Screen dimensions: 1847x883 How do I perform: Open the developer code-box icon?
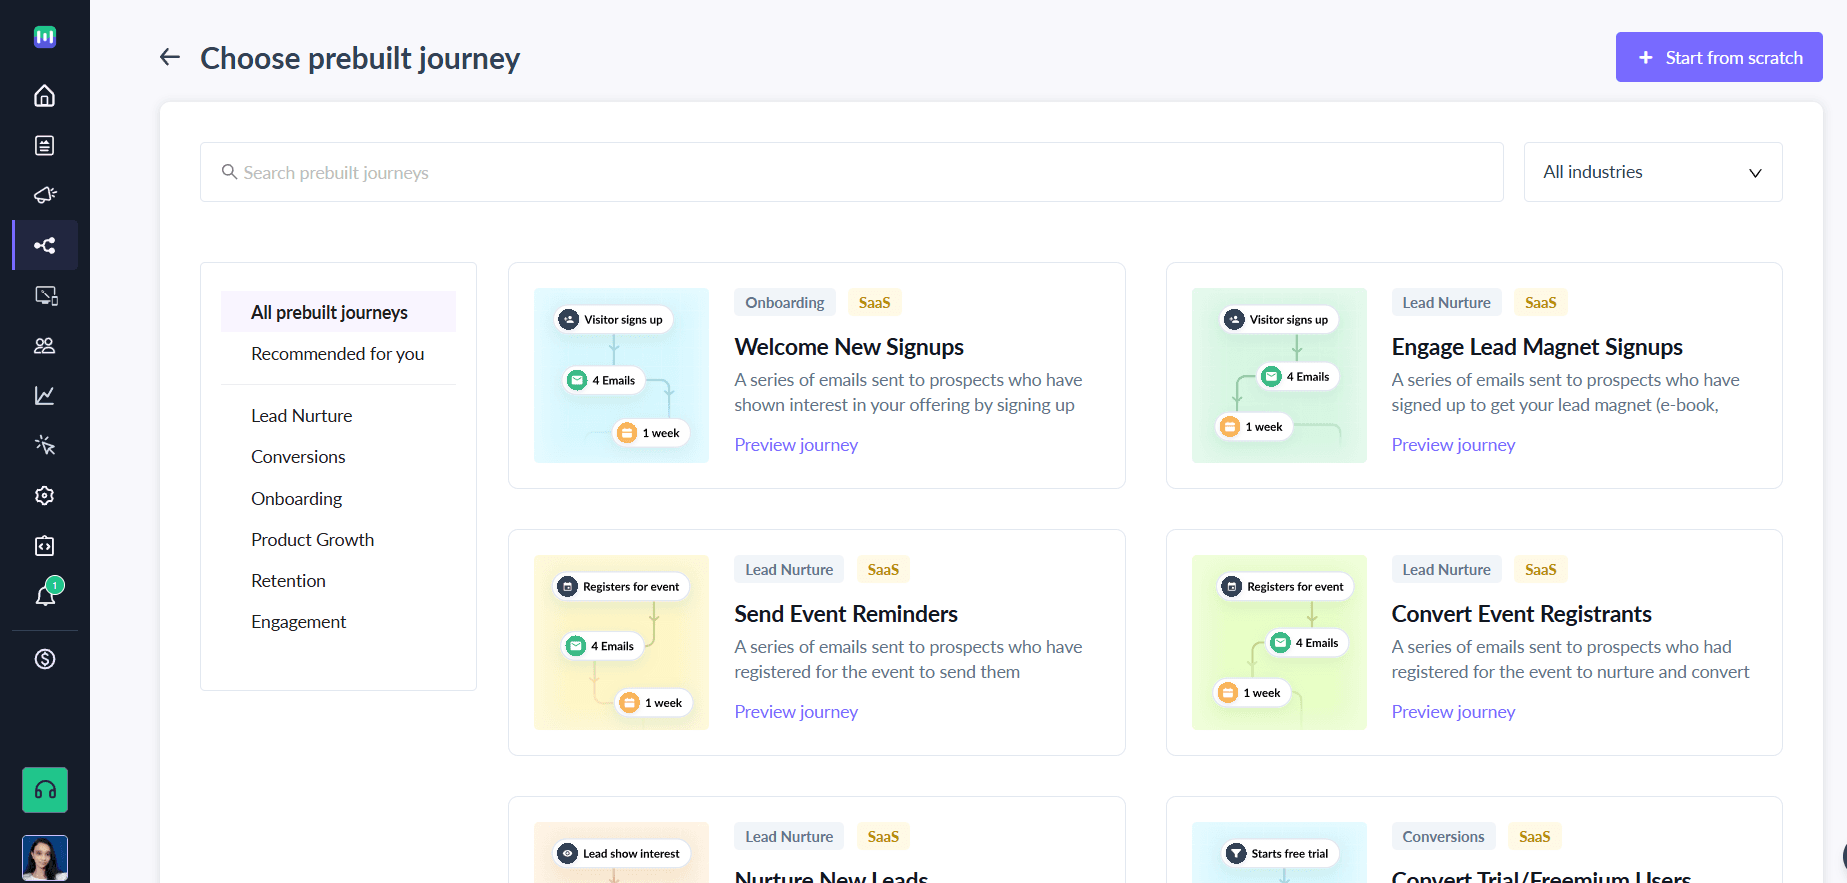(44, 546)
